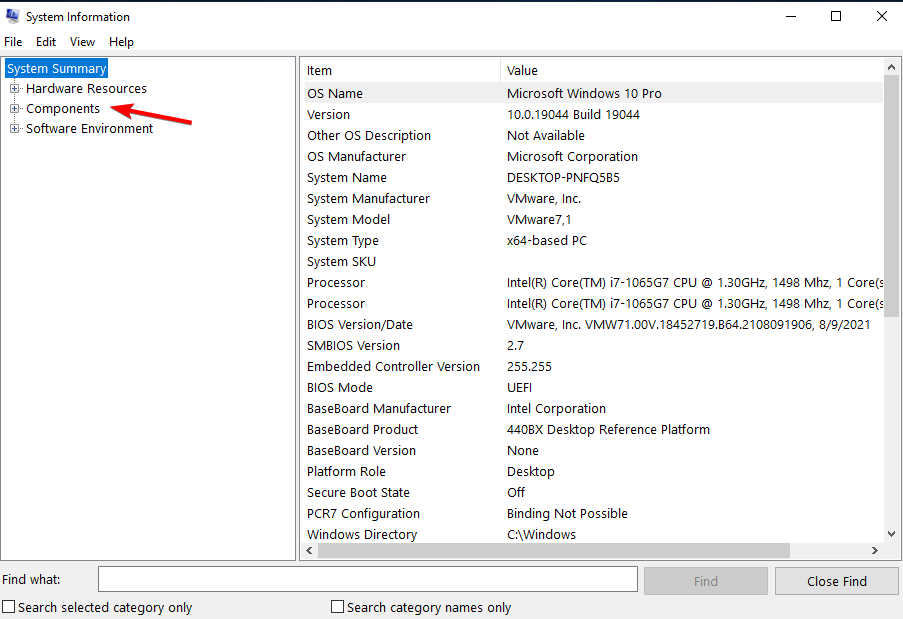This screenshot has height=619, width=903.
Task: Click the value 255.255
Action: (x=529, y=367)
